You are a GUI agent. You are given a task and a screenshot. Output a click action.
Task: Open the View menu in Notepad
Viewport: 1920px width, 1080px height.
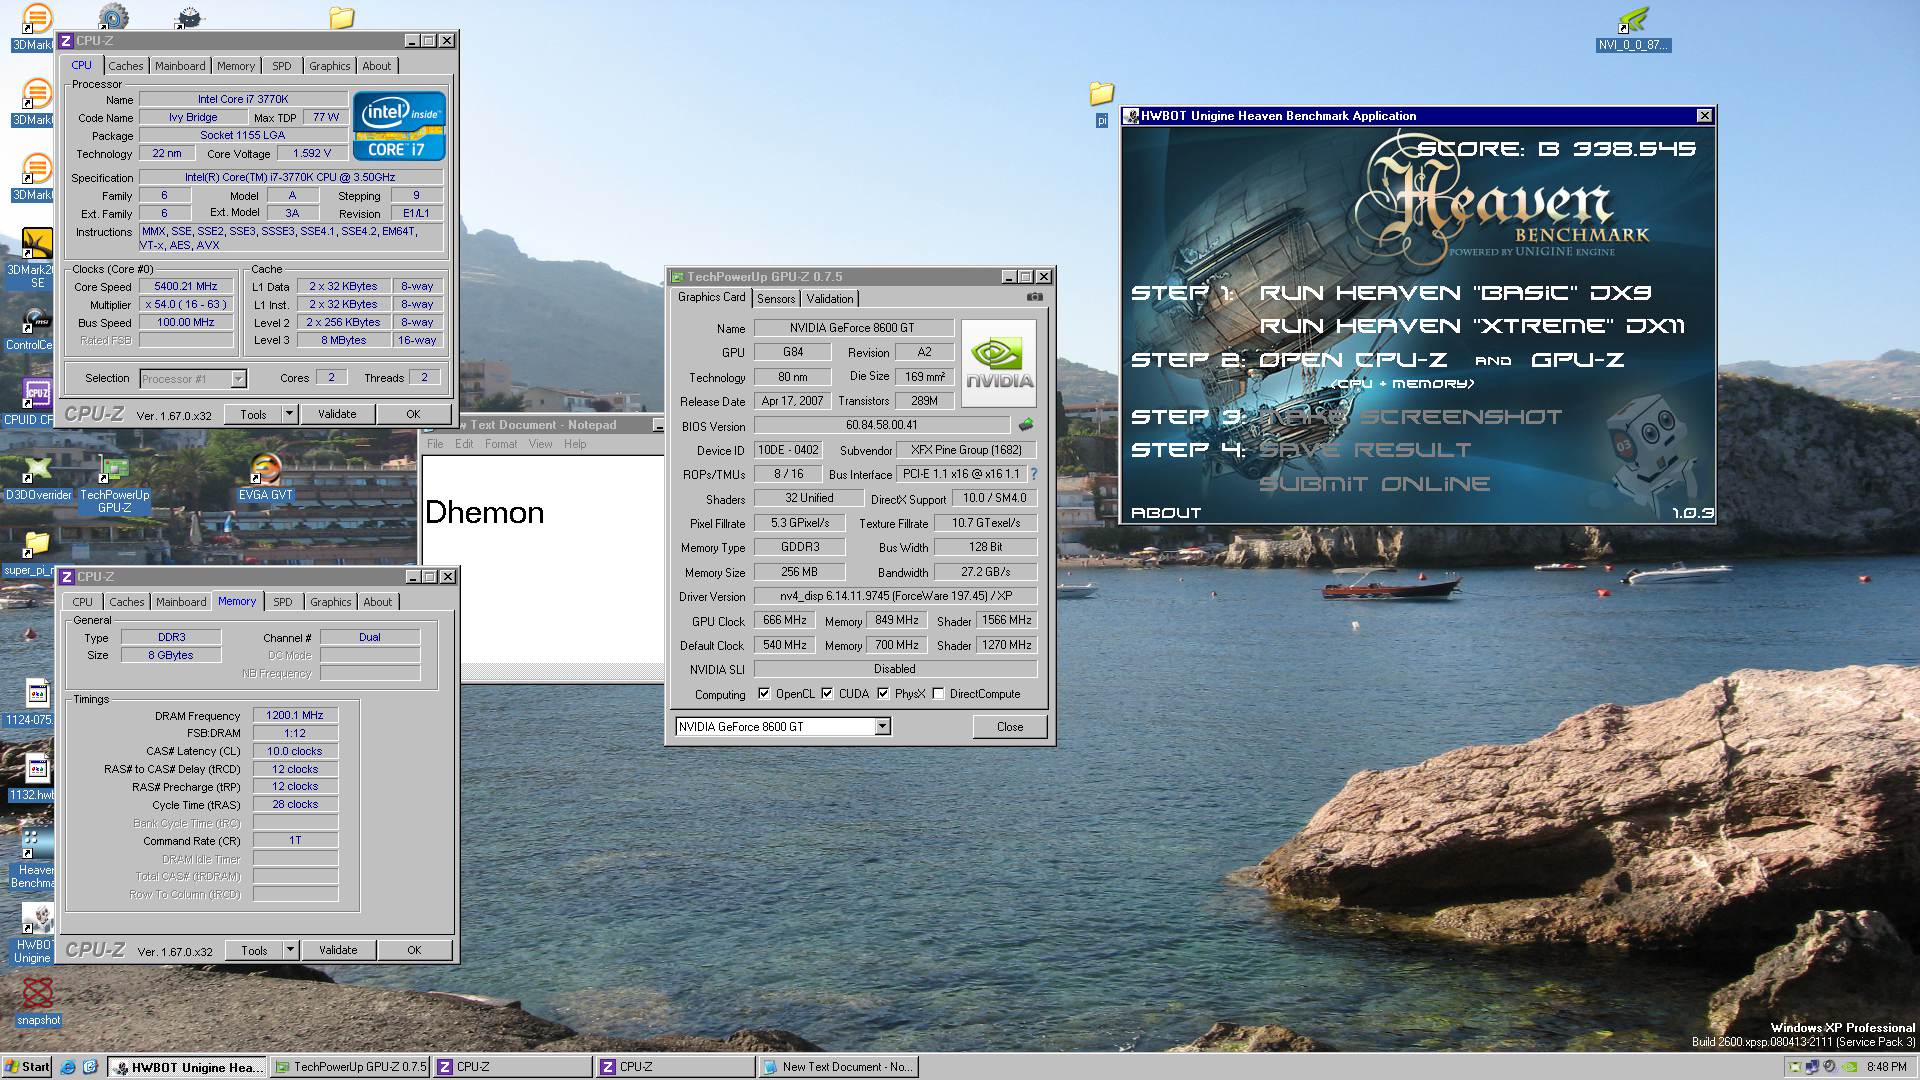click(x=540, y=444)
